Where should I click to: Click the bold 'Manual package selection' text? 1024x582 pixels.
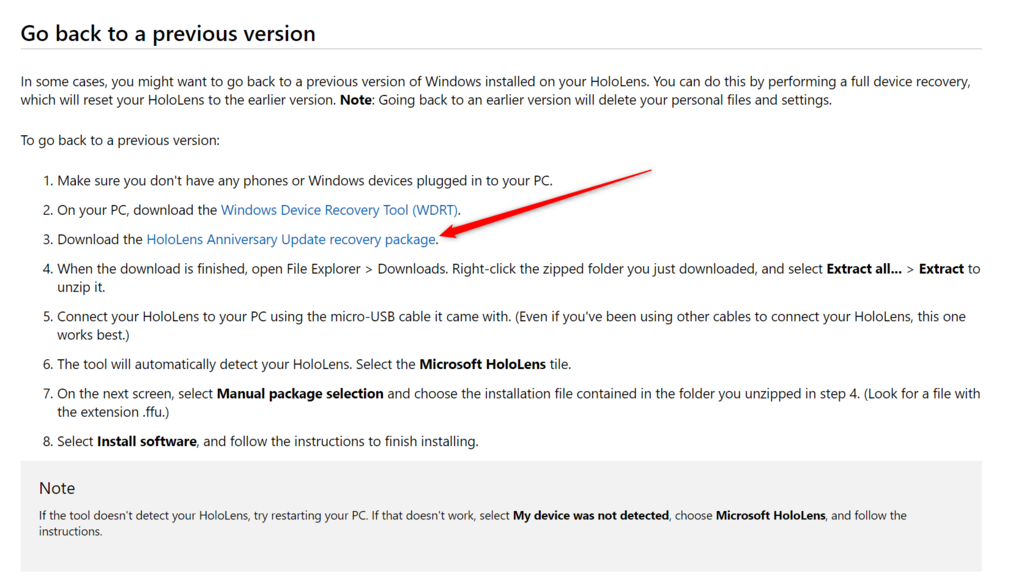coord(300,394)
